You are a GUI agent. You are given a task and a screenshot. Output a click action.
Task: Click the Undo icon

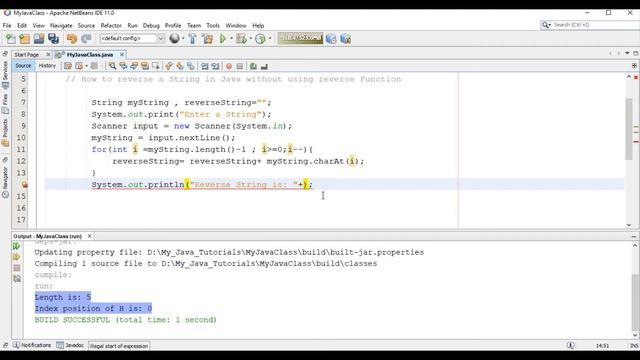tap(72, 39)
